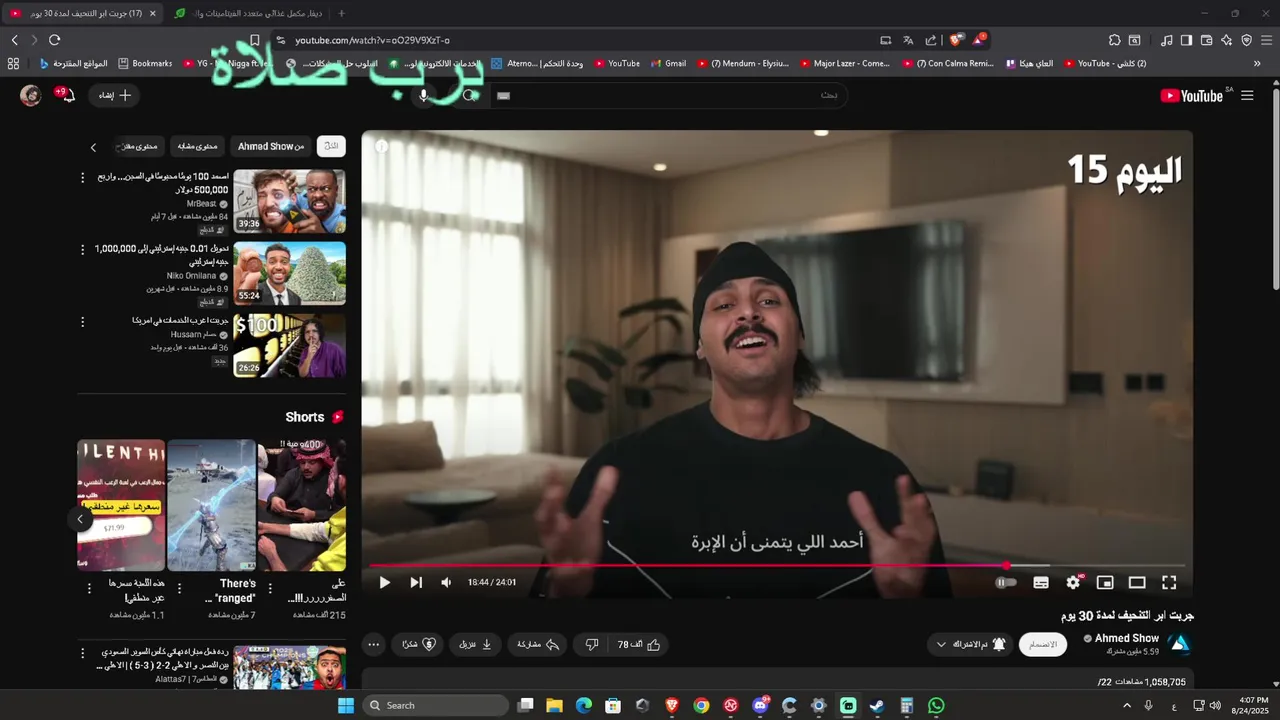Click the Windows taskbar Search box
The width and height of the screenshot is (1280, 720).
coord(435,705)
